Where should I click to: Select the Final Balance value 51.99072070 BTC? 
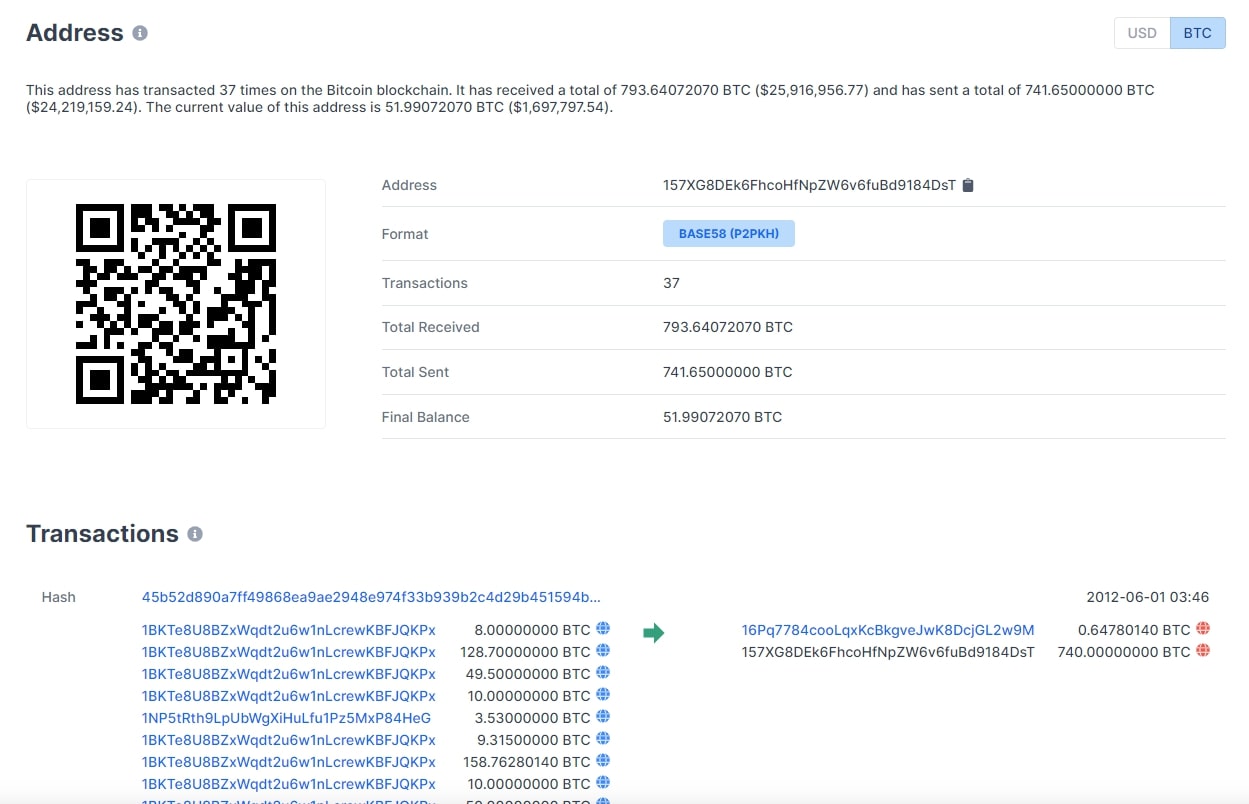(723, 417)
